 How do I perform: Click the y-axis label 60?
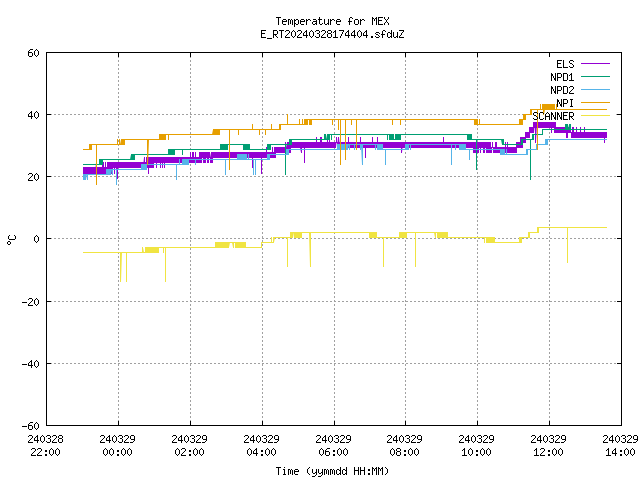33,53
